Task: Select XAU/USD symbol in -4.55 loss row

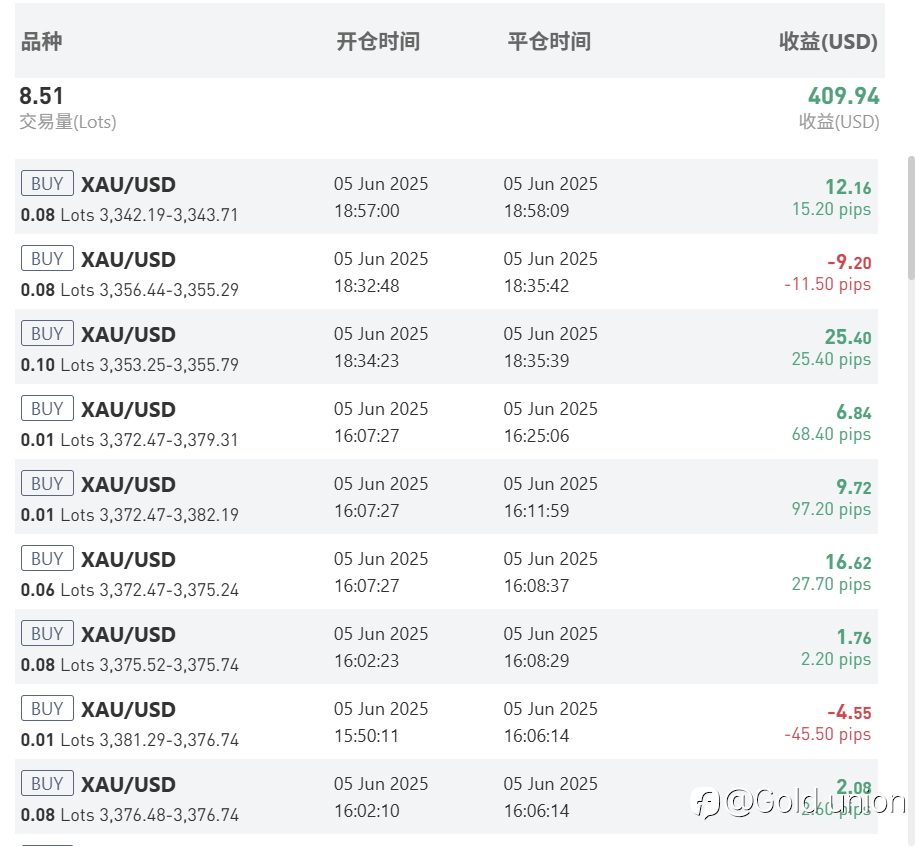Action: 128,709
